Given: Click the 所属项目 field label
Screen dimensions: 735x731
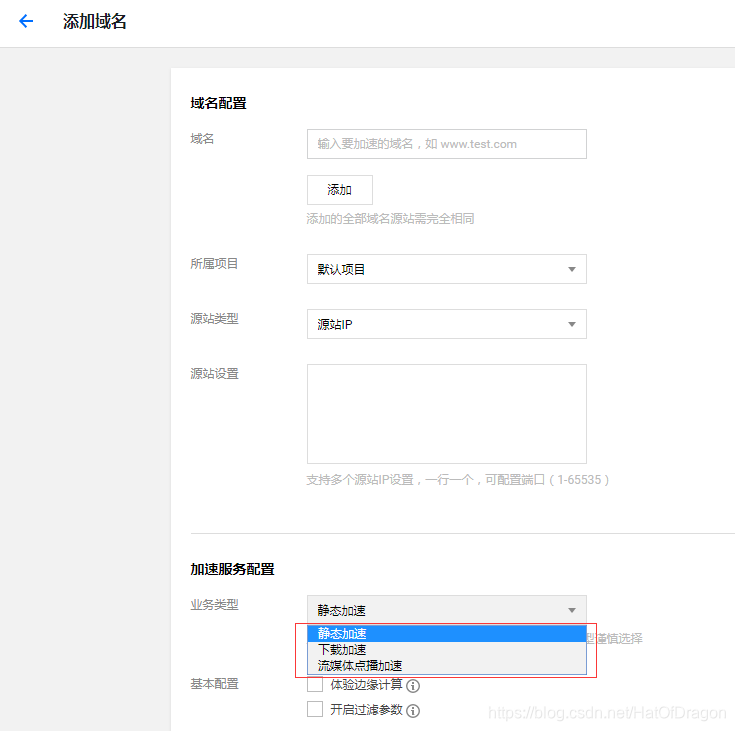Looking at the screenshot, I should 214,264.
